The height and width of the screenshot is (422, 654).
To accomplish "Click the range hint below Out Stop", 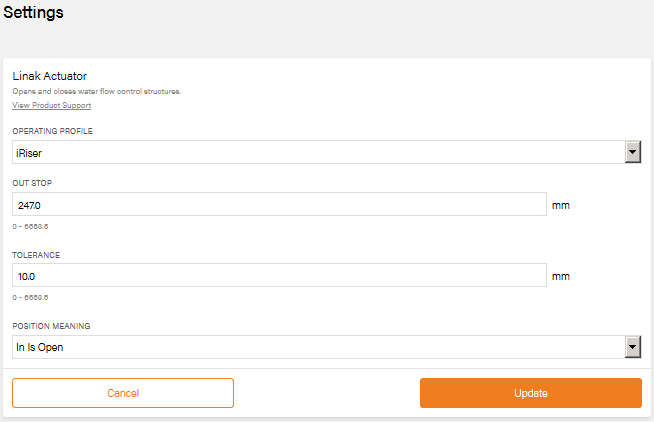I will pos(30,226).
